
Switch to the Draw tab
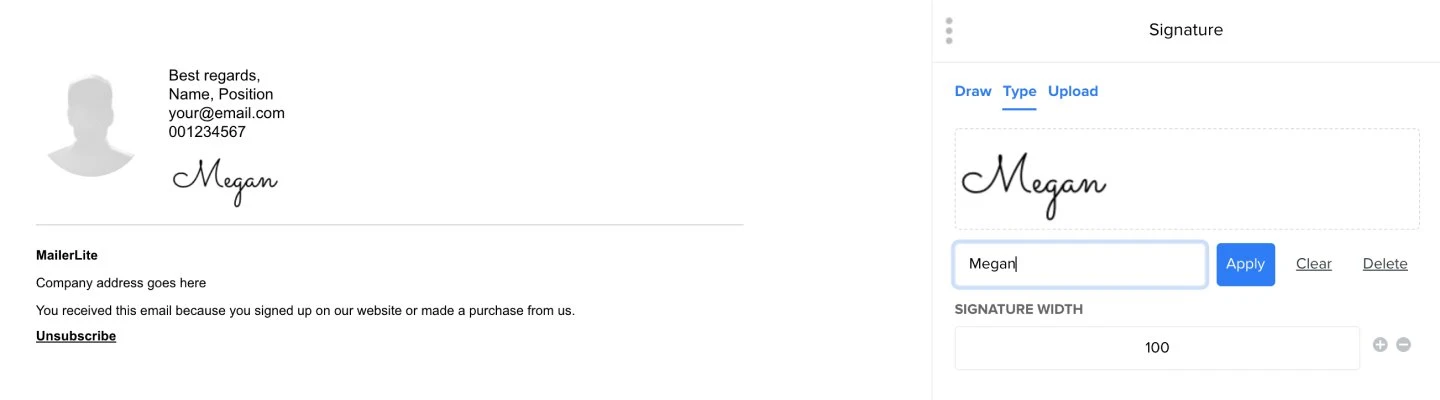coord(973,91)
